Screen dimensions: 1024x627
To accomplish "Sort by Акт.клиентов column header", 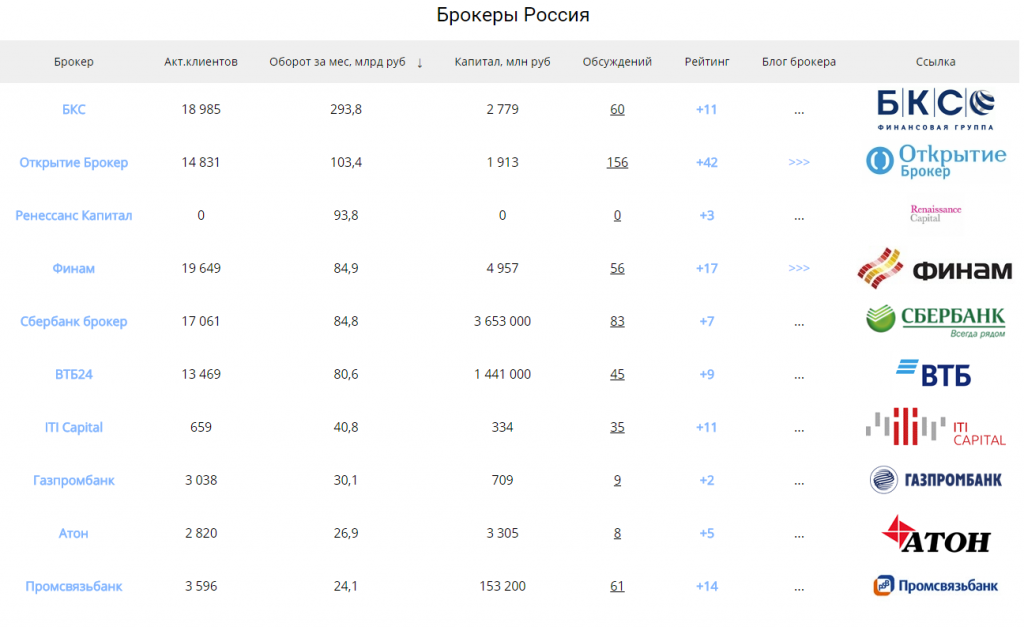I will point(200,61).
